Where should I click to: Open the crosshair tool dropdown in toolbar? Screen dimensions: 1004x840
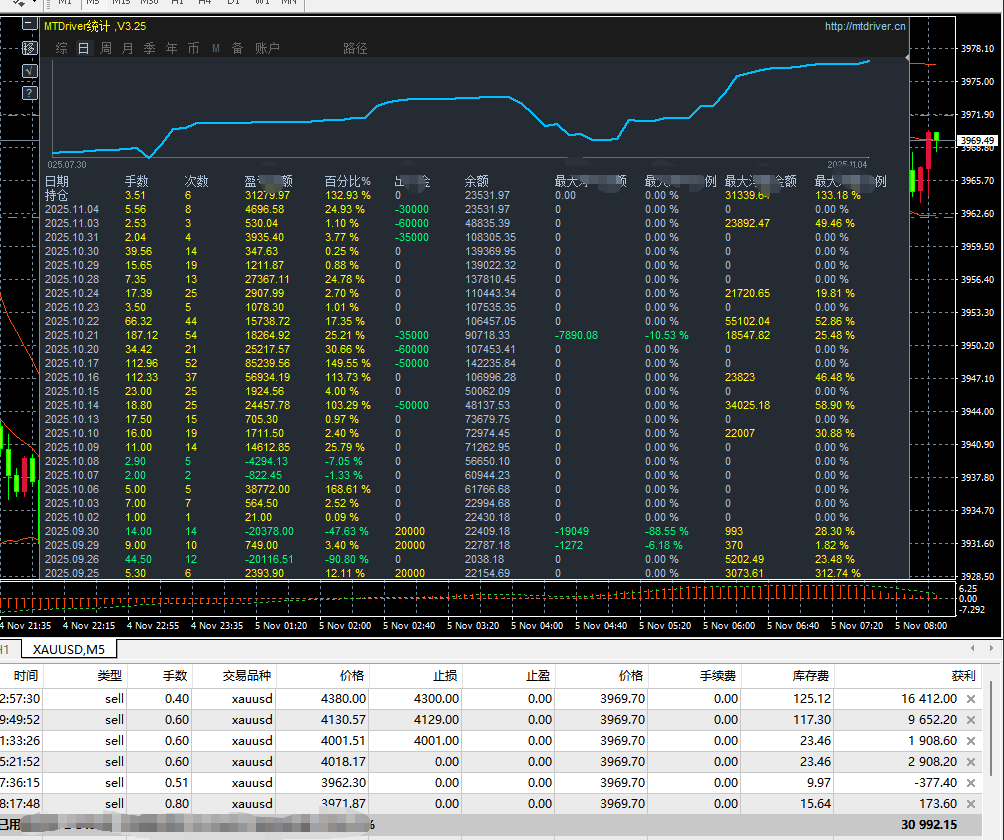click(21, 3)
